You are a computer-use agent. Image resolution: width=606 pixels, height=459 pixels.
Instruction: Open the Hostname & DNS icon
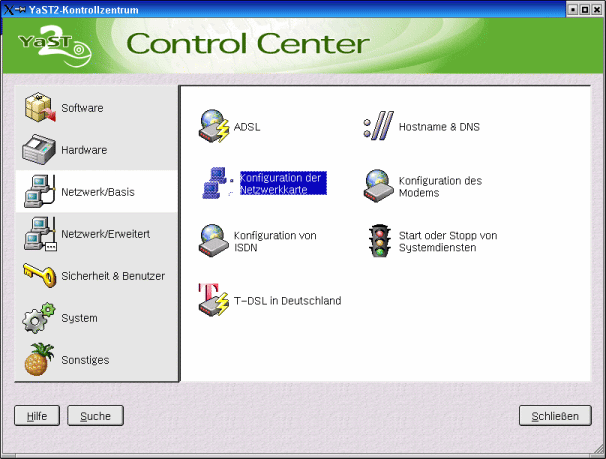tap(378, 126)
